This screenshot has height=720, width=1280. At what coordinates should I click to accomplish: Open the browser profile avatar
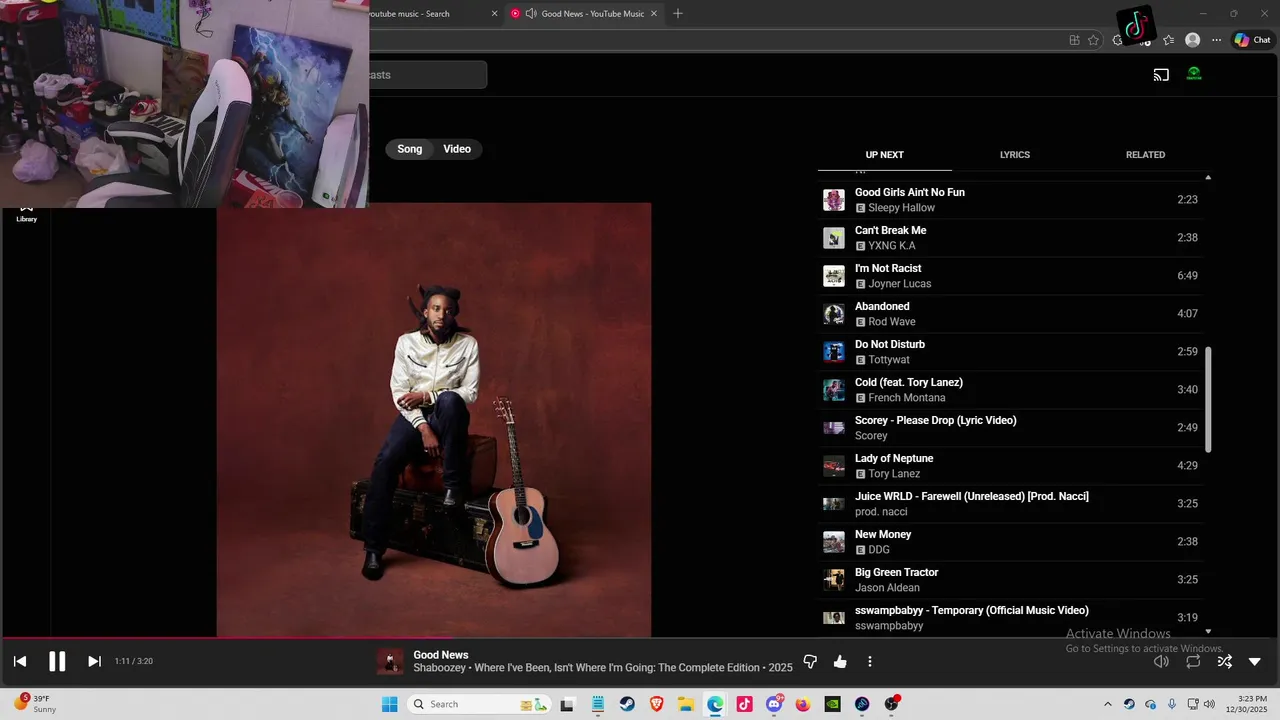coord(1192,40)
